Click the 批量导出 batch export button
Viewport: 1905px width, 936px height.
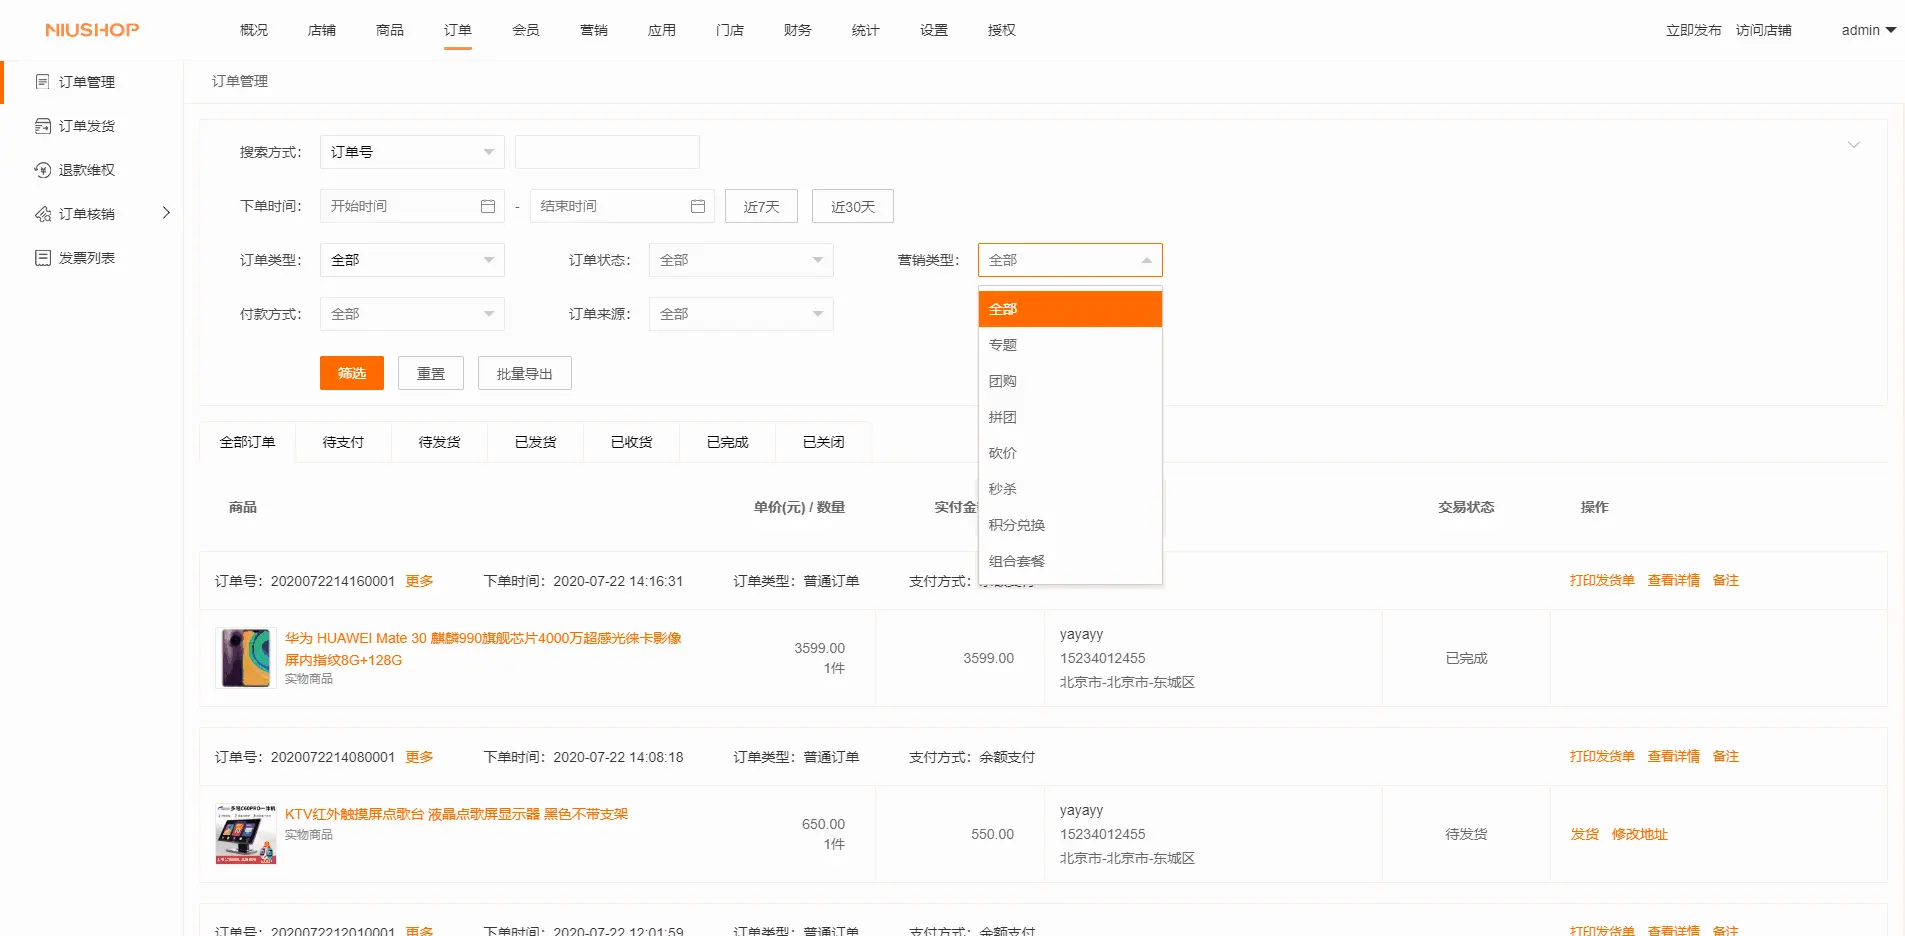(x=524, y=373)
